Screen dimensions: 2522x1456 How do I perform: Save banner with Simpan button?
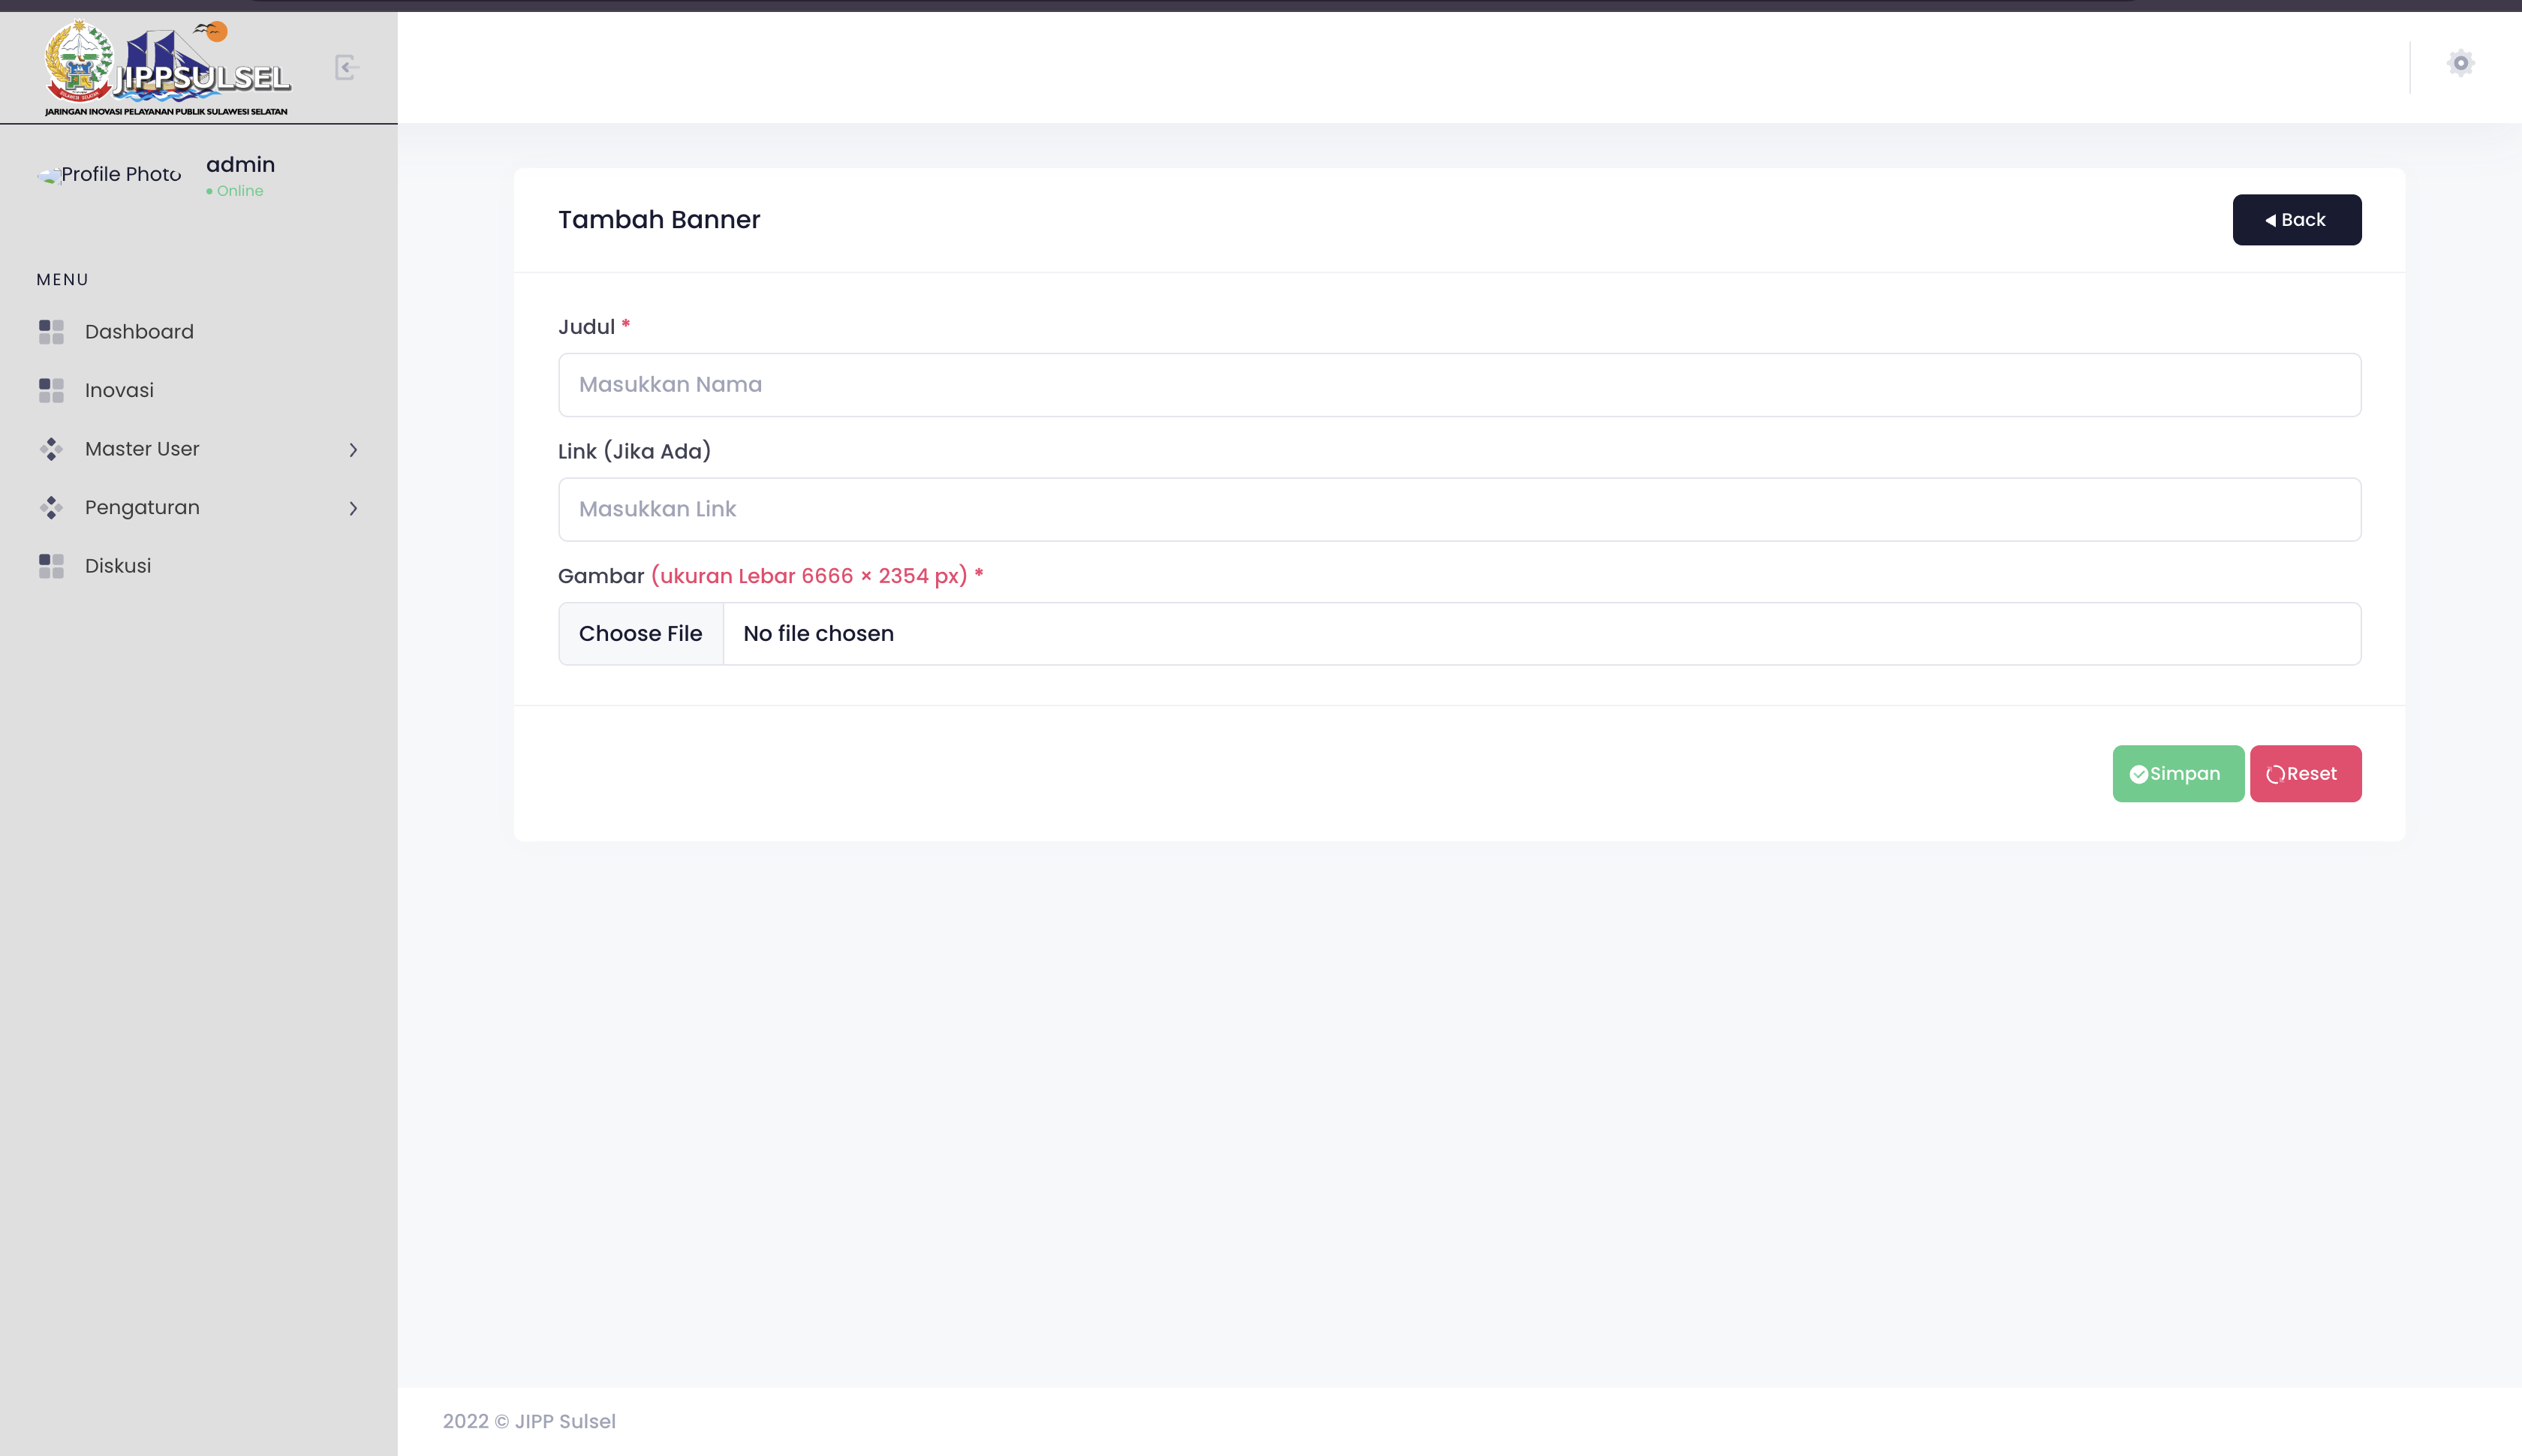(x=2177, y=773)
